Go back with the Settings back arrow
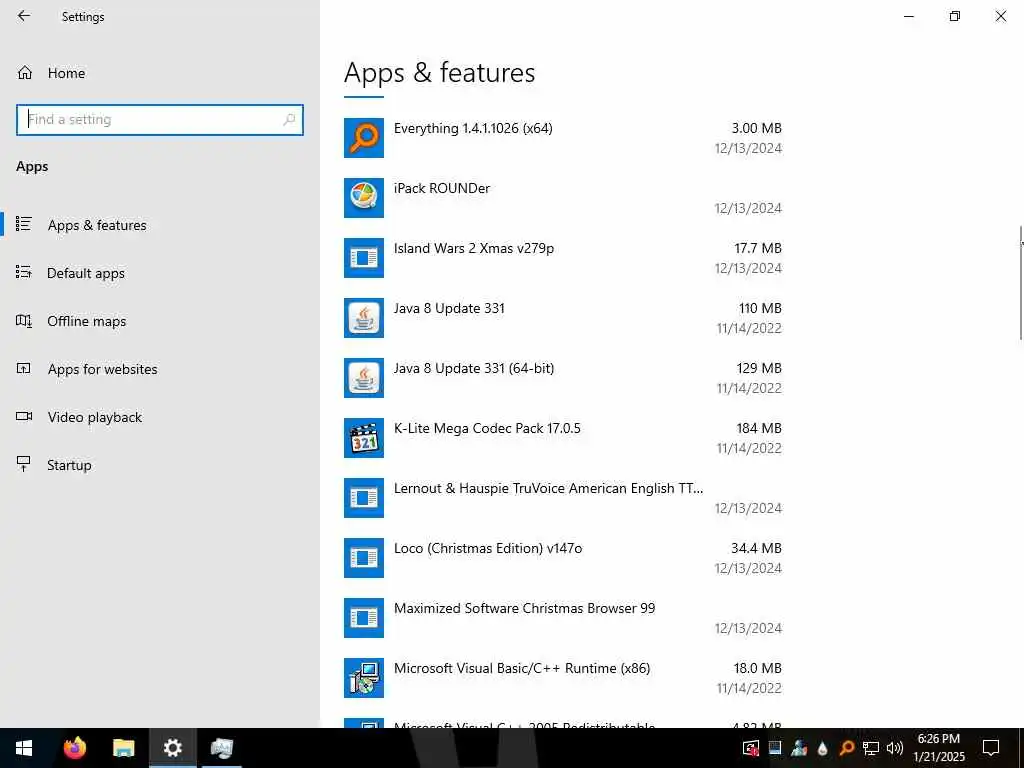 tap(24, 16)
